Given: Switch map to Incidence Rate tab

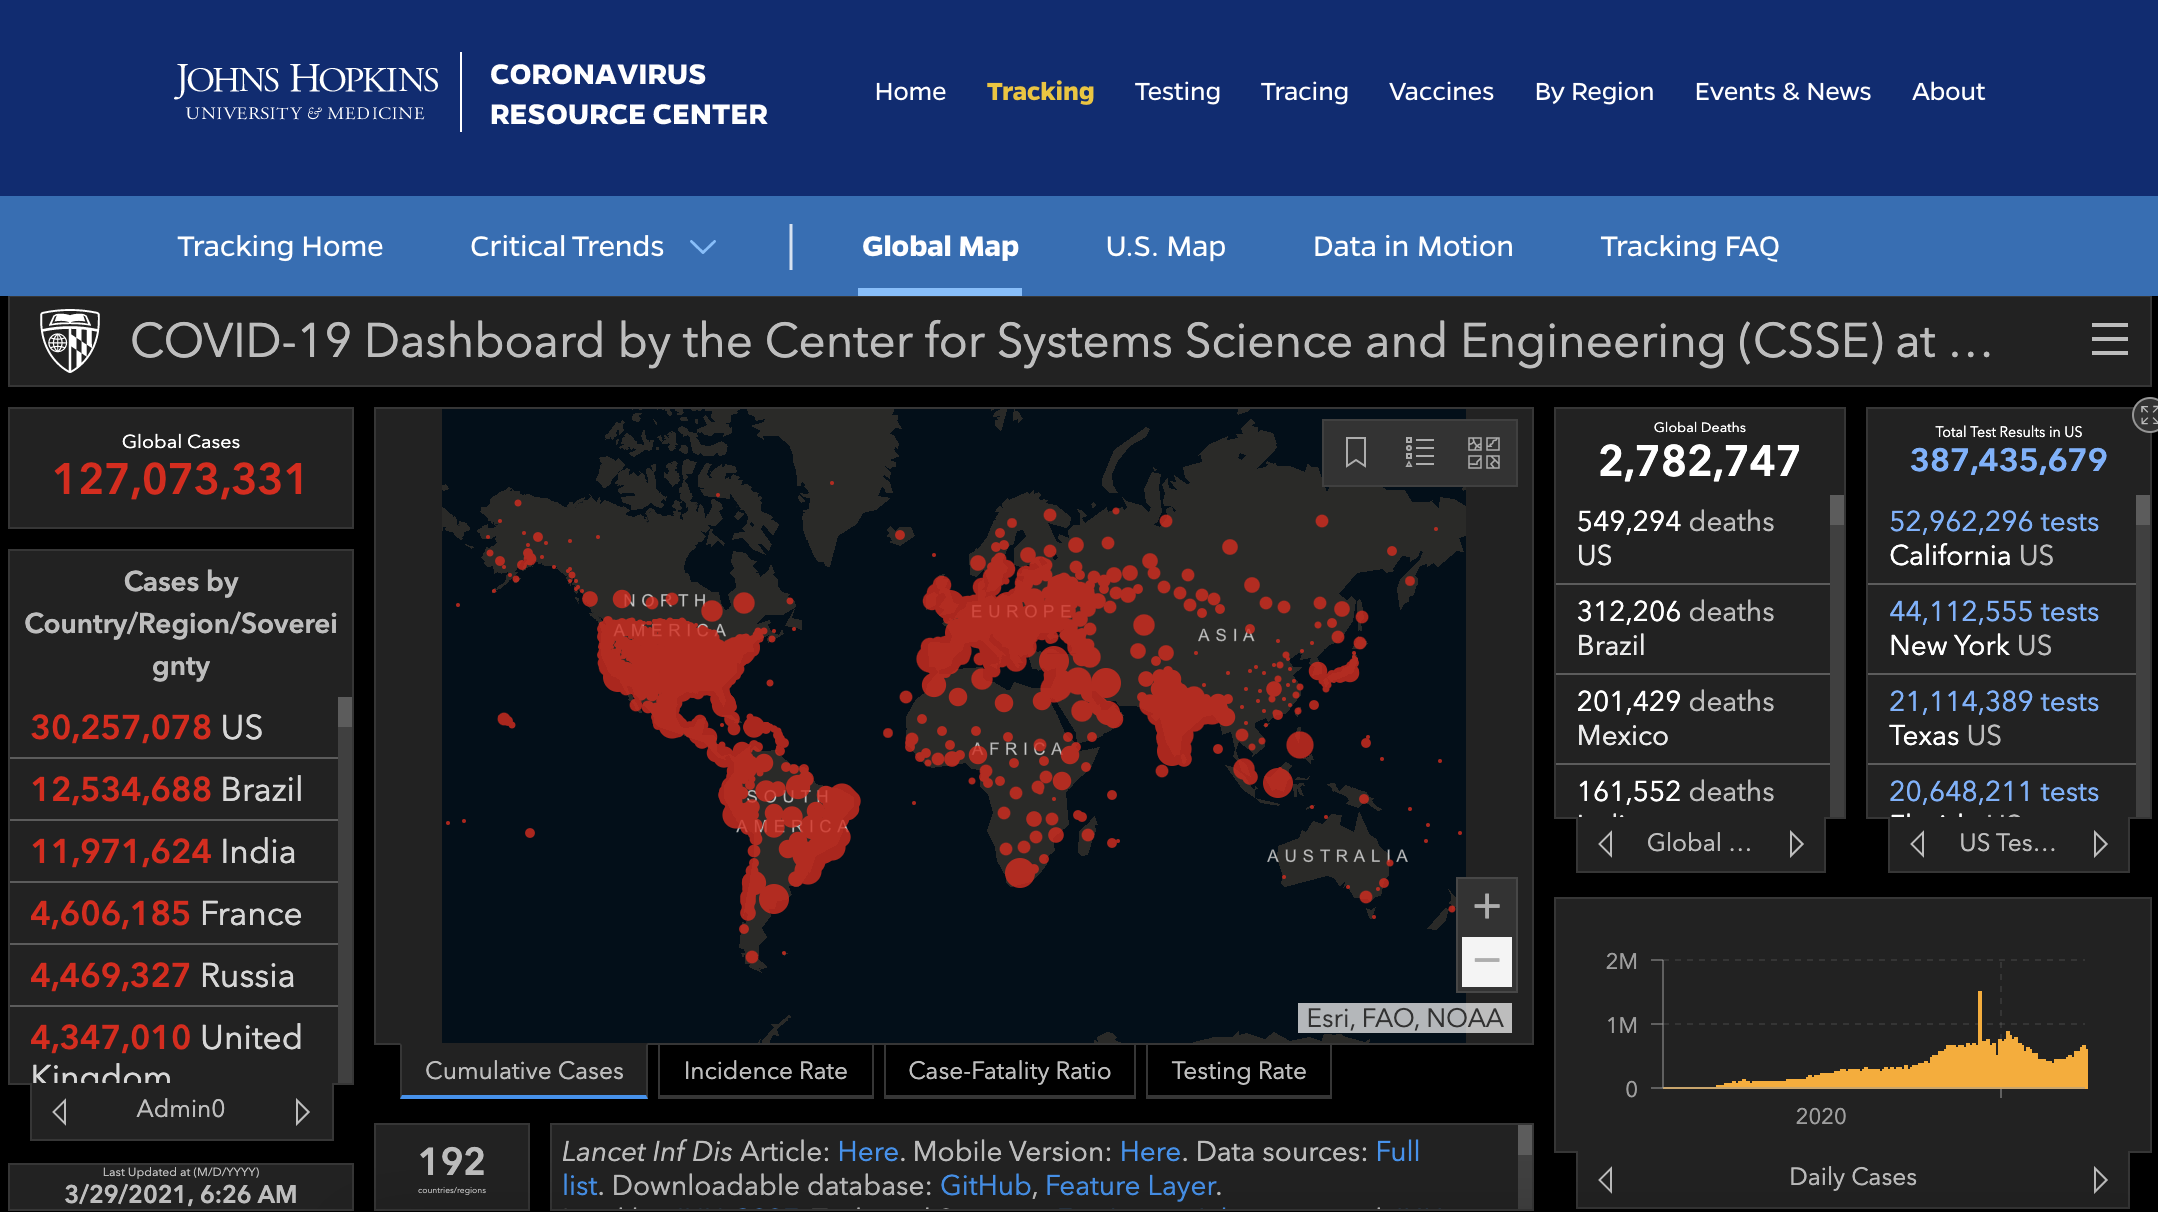Looking at the screenshot, I should point(765,1071).
